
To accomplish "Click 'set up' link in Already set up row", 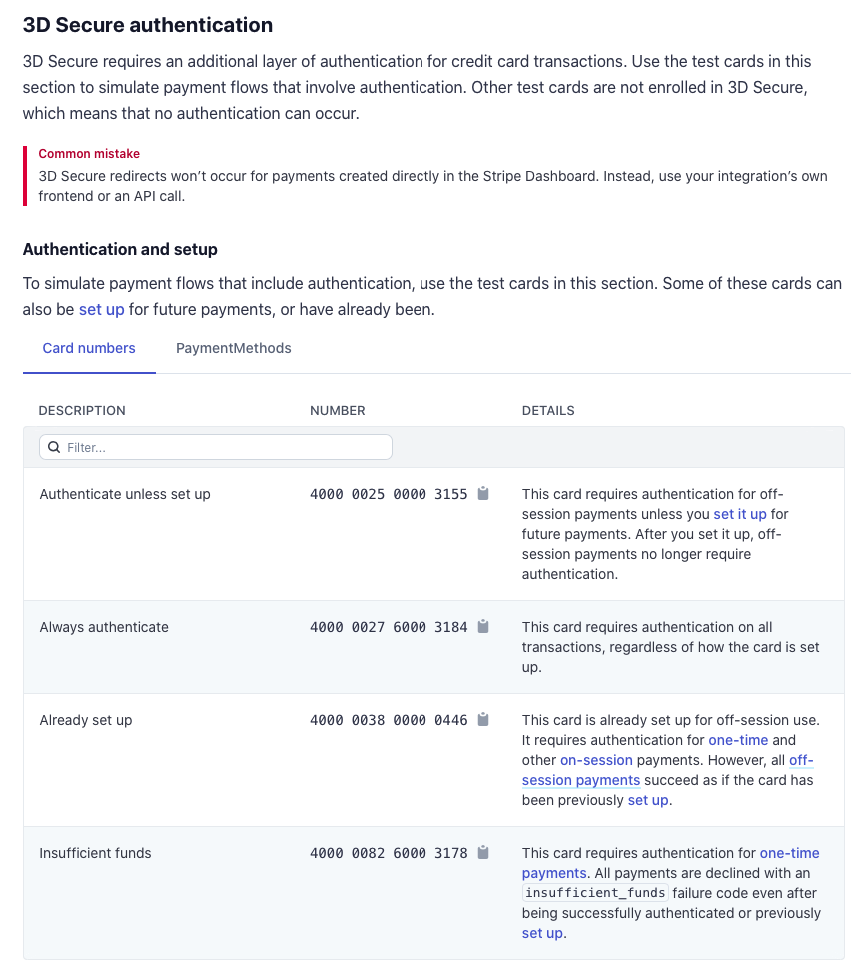I will [x=648, y=800].
